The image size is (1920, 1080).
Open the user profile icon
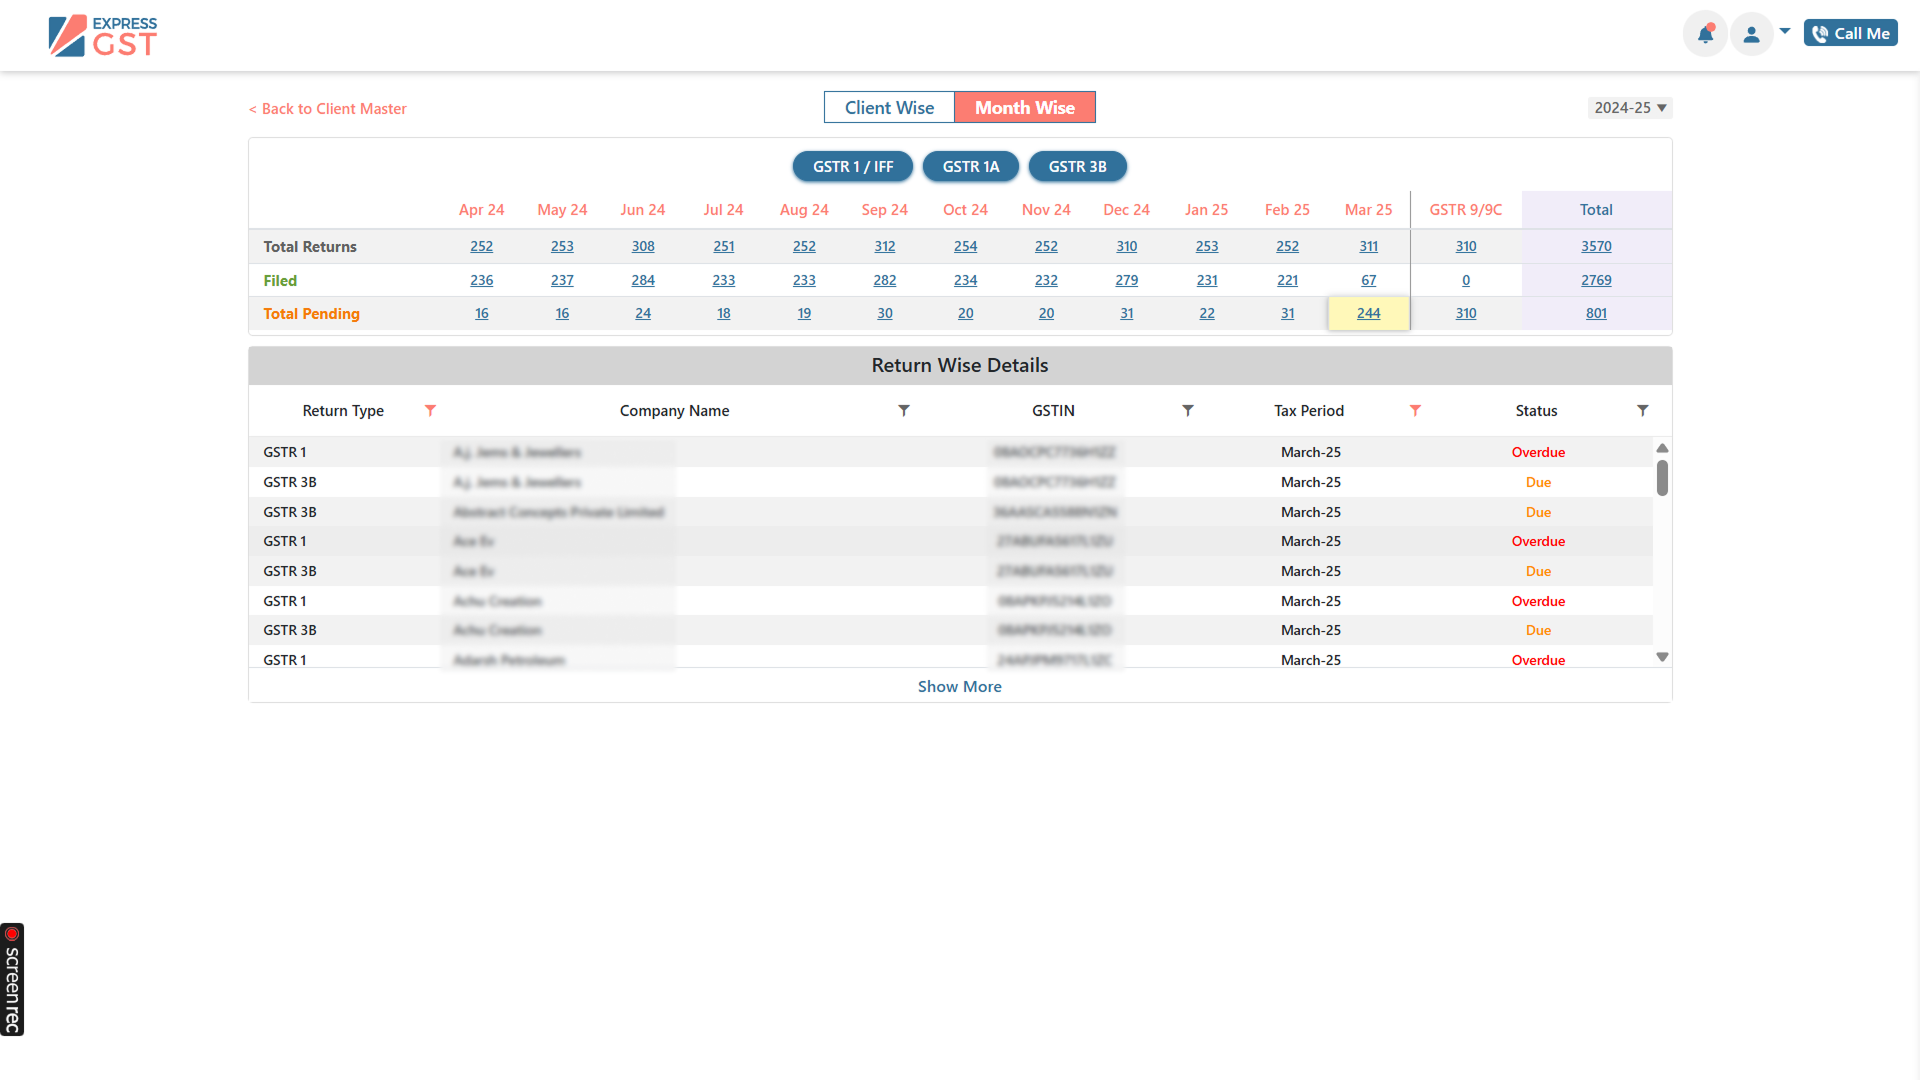pos(1751,33)
